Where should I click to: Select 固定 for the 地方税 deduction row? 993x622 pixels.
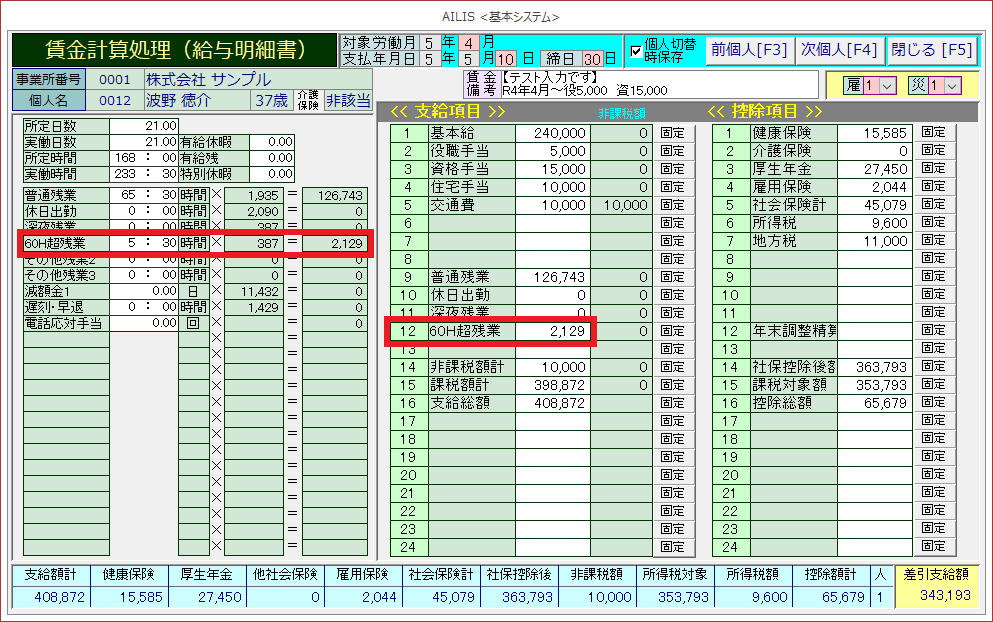click(933, 241)
